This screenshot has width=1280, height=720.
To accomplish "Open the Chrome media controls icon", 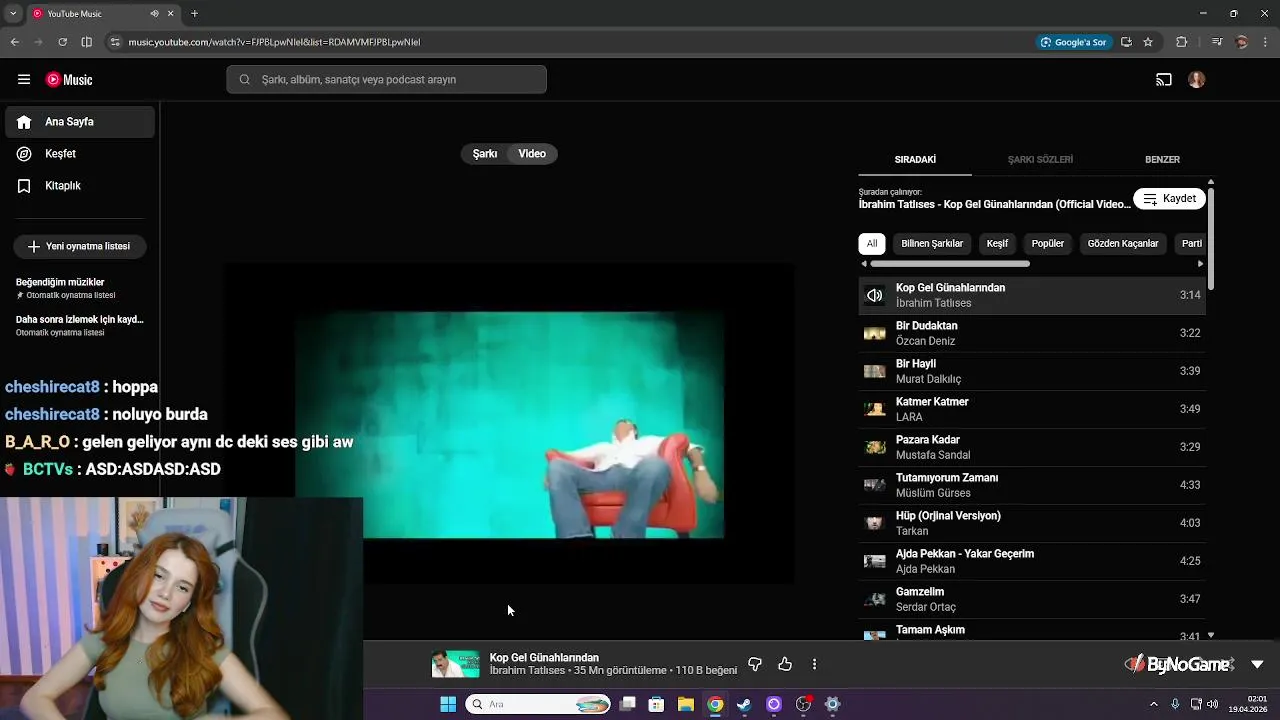I will pyautogui.click(x=1217, y=42).
